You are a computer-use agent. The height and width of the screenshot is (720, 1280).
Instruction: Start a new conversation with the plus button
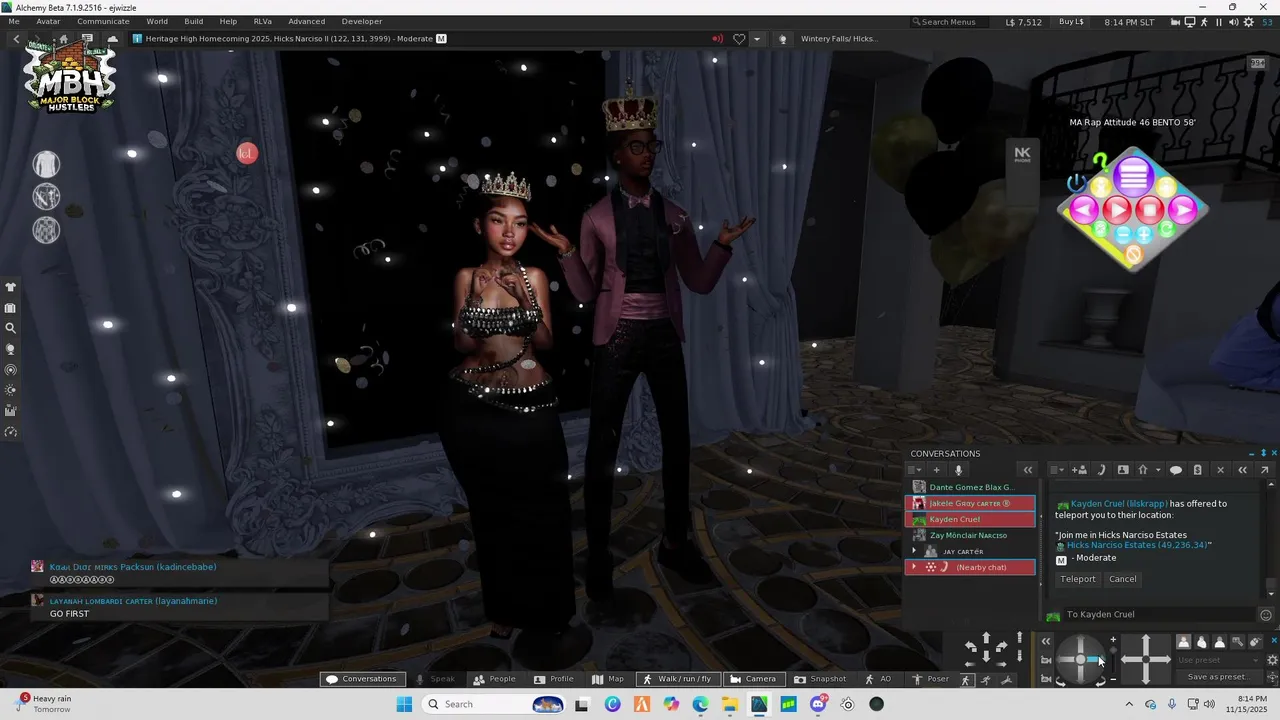(x=937, y=470)
